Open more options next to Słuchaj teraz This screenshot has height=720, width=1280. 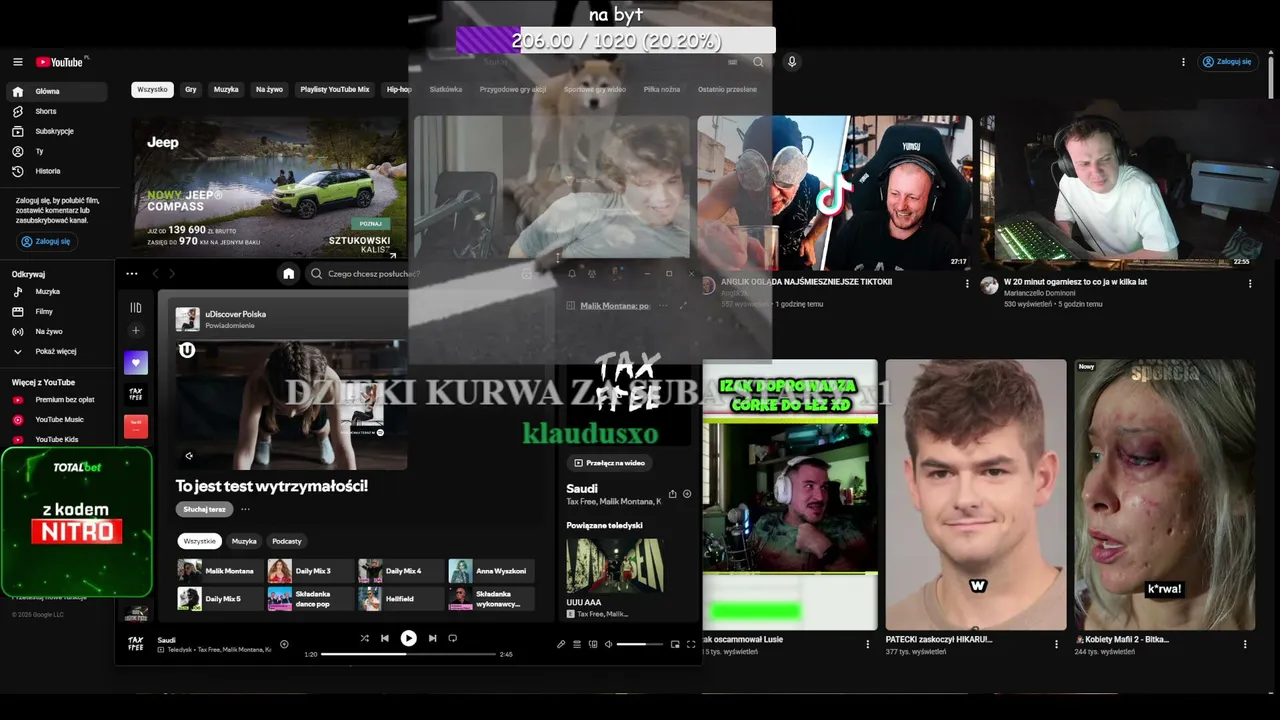pos(245,509)
